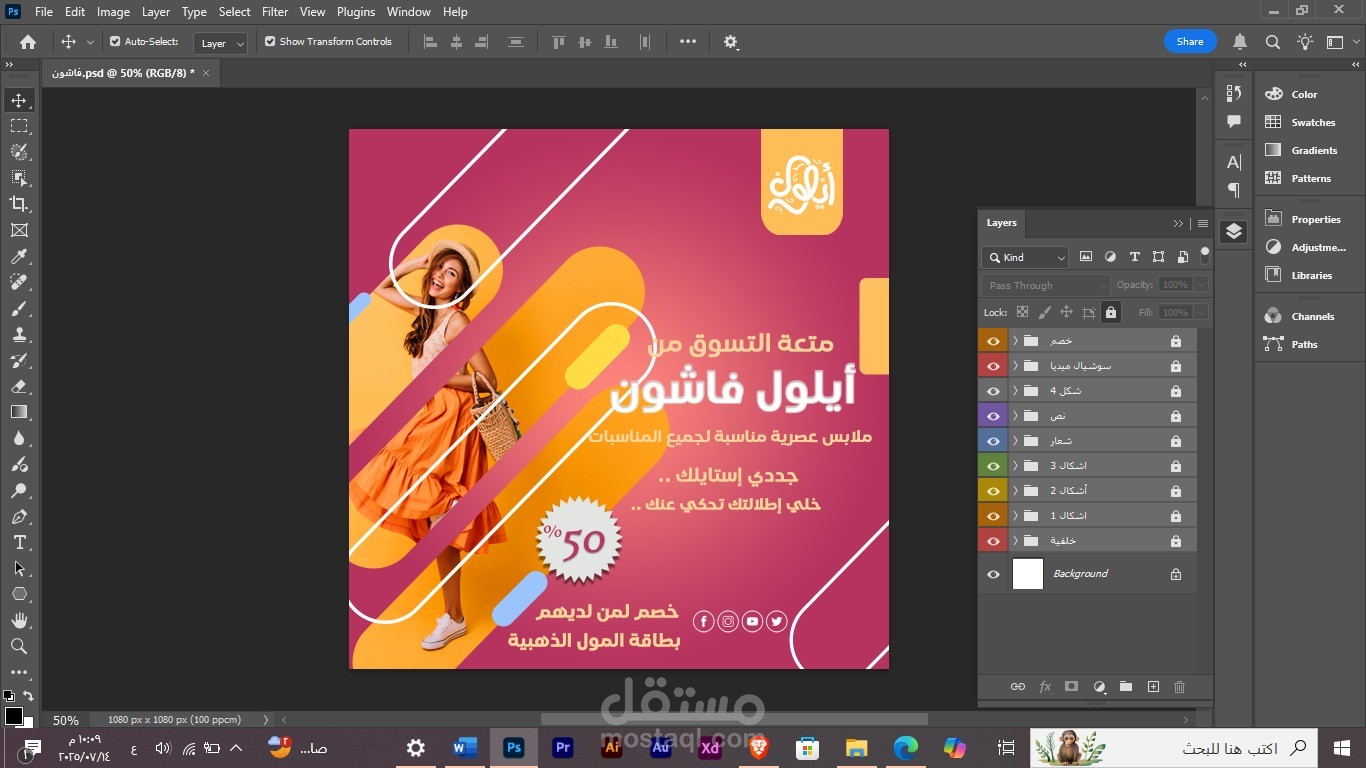Go to the Photoshop Home screen
This screenshot has width=1366, height=768.
28,42
